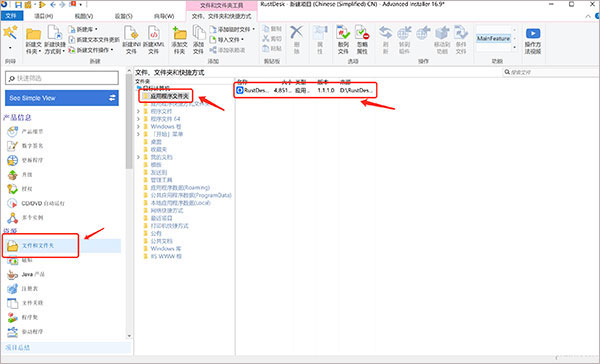Open the Project (H) ribbon tab

tap(44, 16)
